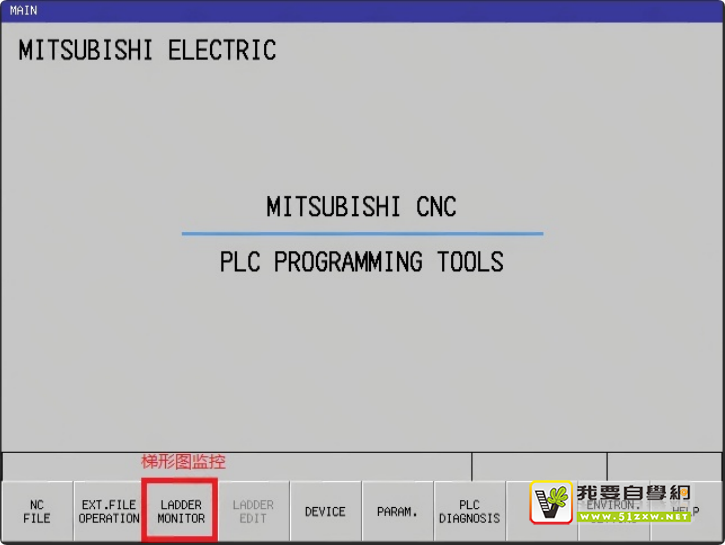The image size is (725, 545).
Task: Click the blue divider line under the title
Action: pos(361,234)
